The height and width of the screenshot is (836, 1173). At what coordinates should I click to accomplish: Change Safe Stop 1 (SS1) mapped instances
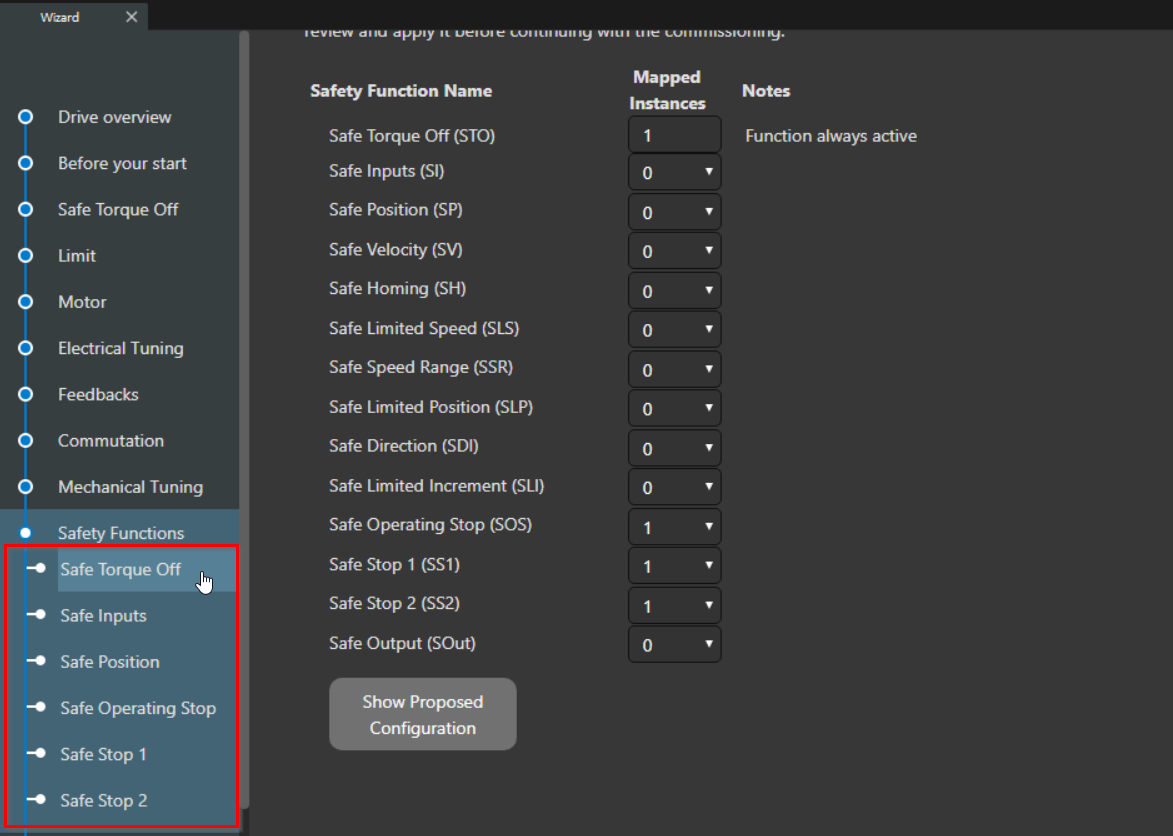click(x=674, y=566)
